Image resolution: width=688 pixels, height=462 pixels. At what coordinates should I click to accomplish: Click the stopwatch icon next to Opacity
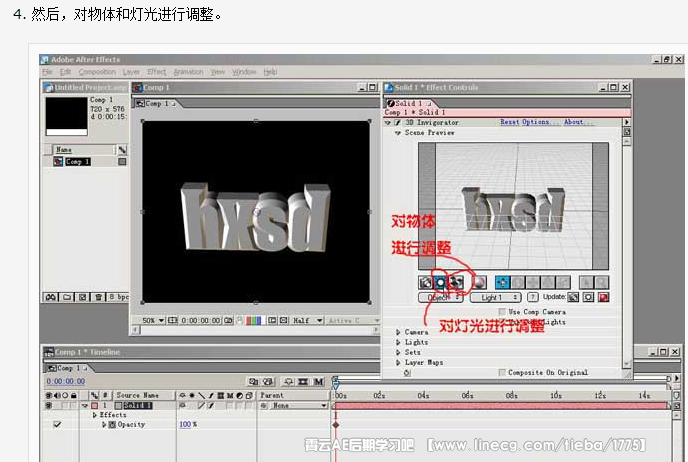coord(112,425)
